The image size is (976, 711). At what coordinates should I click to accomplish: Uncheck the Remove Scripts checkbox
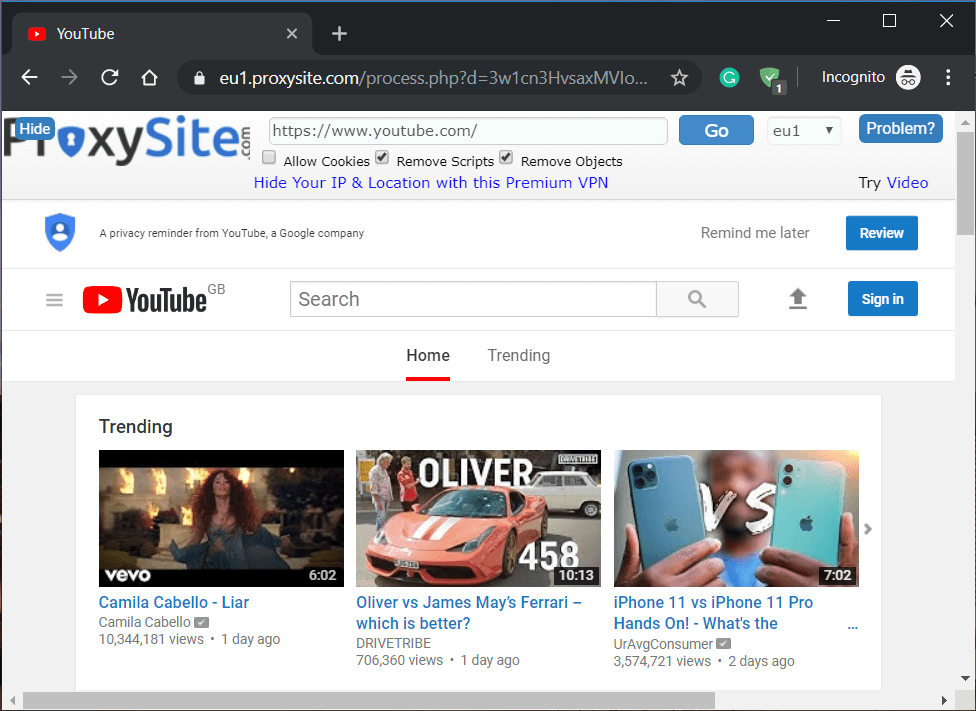tap(382, 158)
